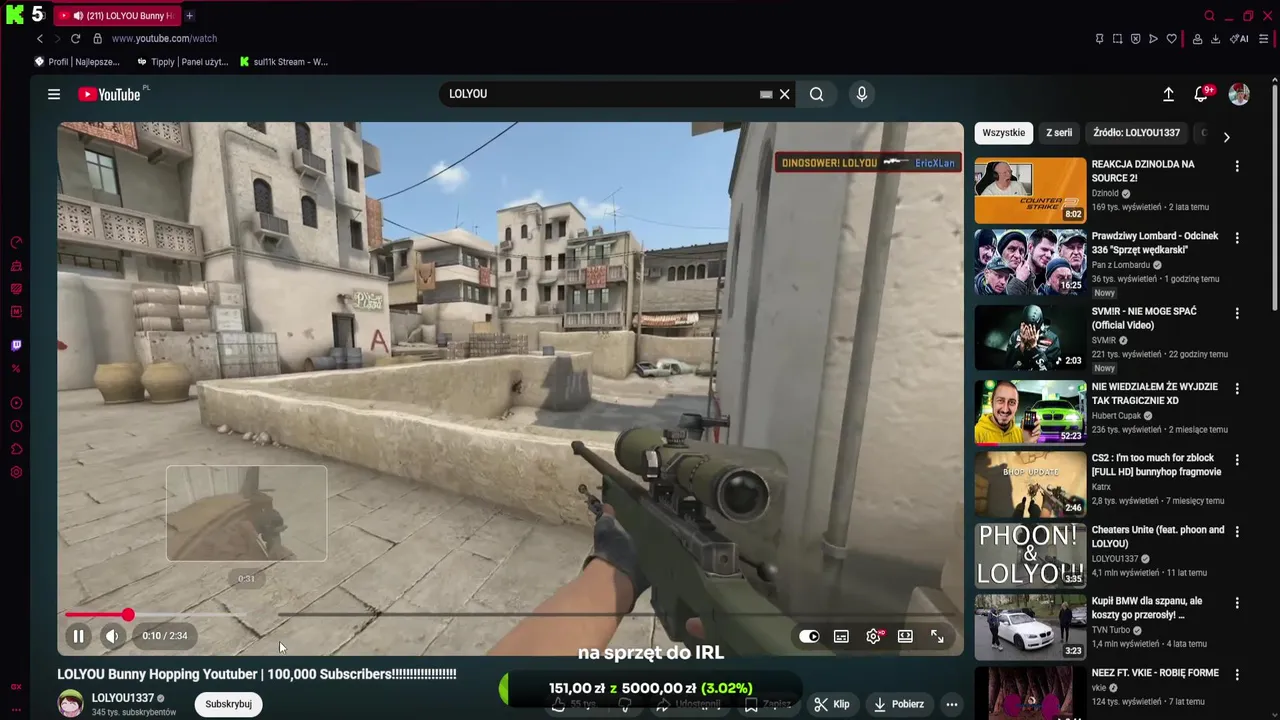This screenshot has width=1280, height=720.
Task: Open REAKCJA DZINOLDA NA SOURCE 2 thumbnail
Action: coord(1030,190)
